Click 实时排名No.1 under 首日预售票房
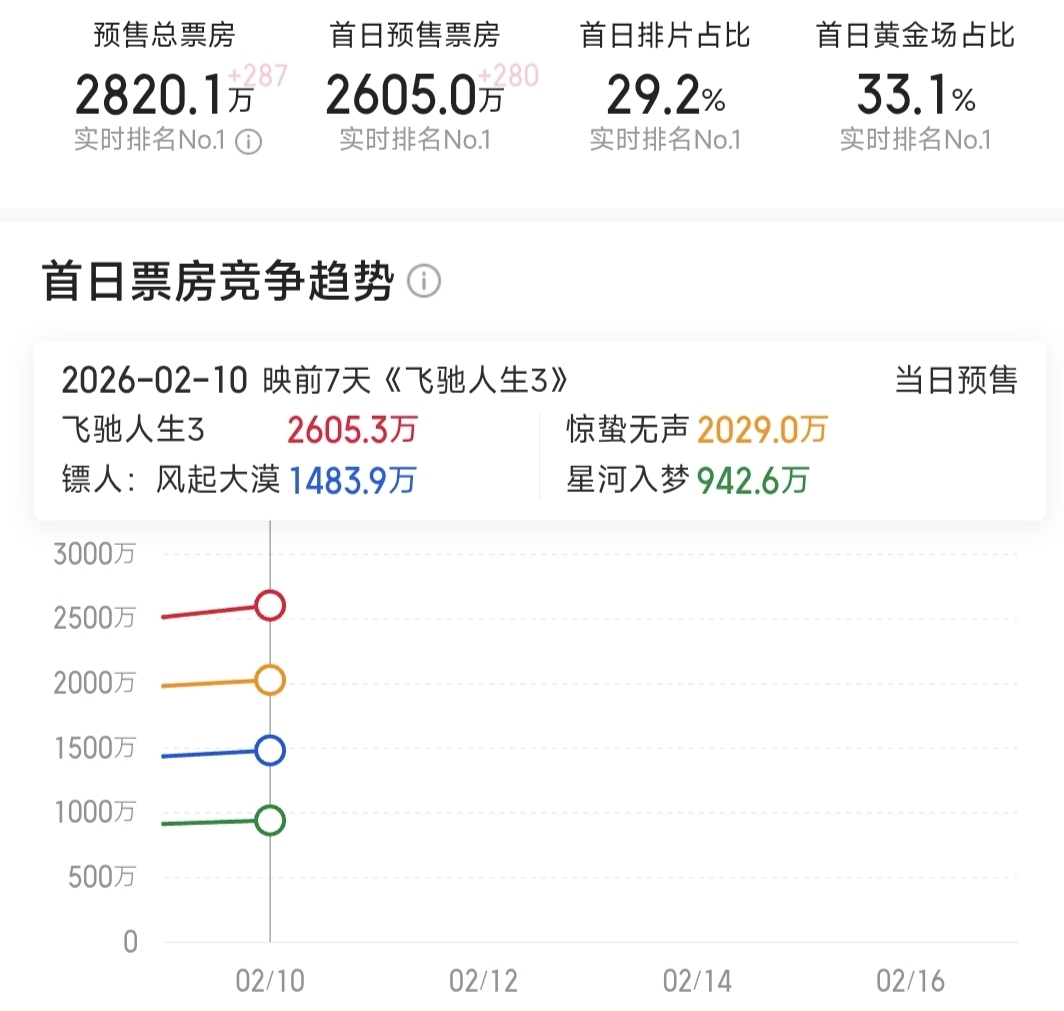Image resolution: width=1064 pixels, height=1011 pixels. point(415,140)
